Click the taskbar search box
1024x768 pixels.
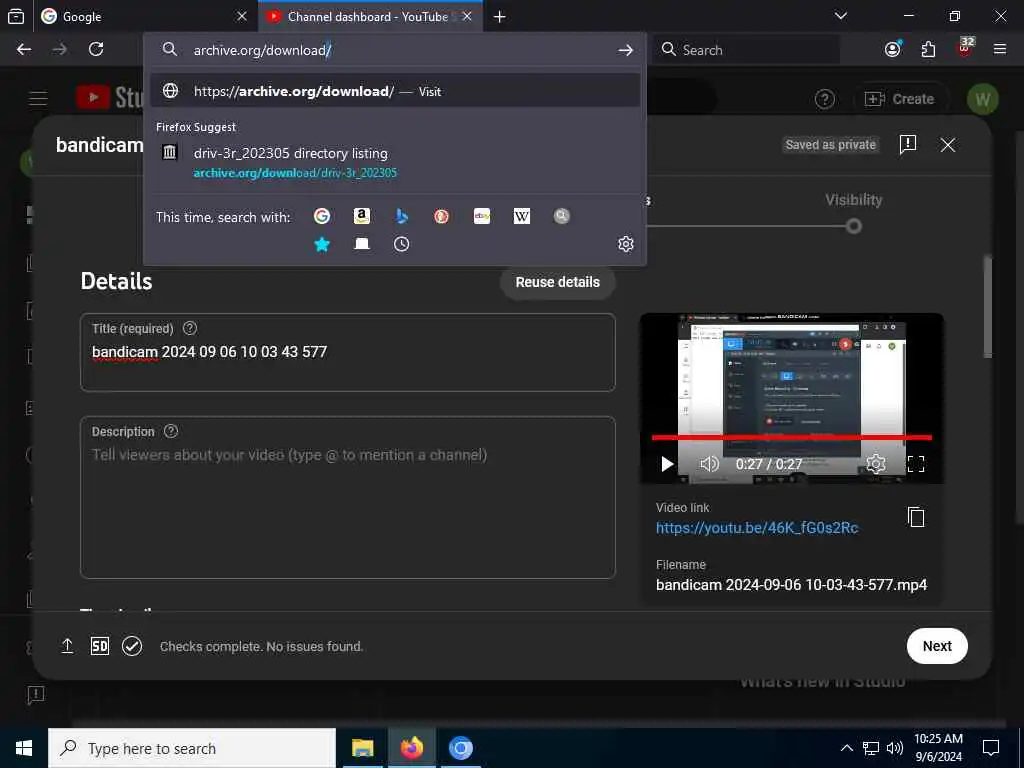(192, 748)
